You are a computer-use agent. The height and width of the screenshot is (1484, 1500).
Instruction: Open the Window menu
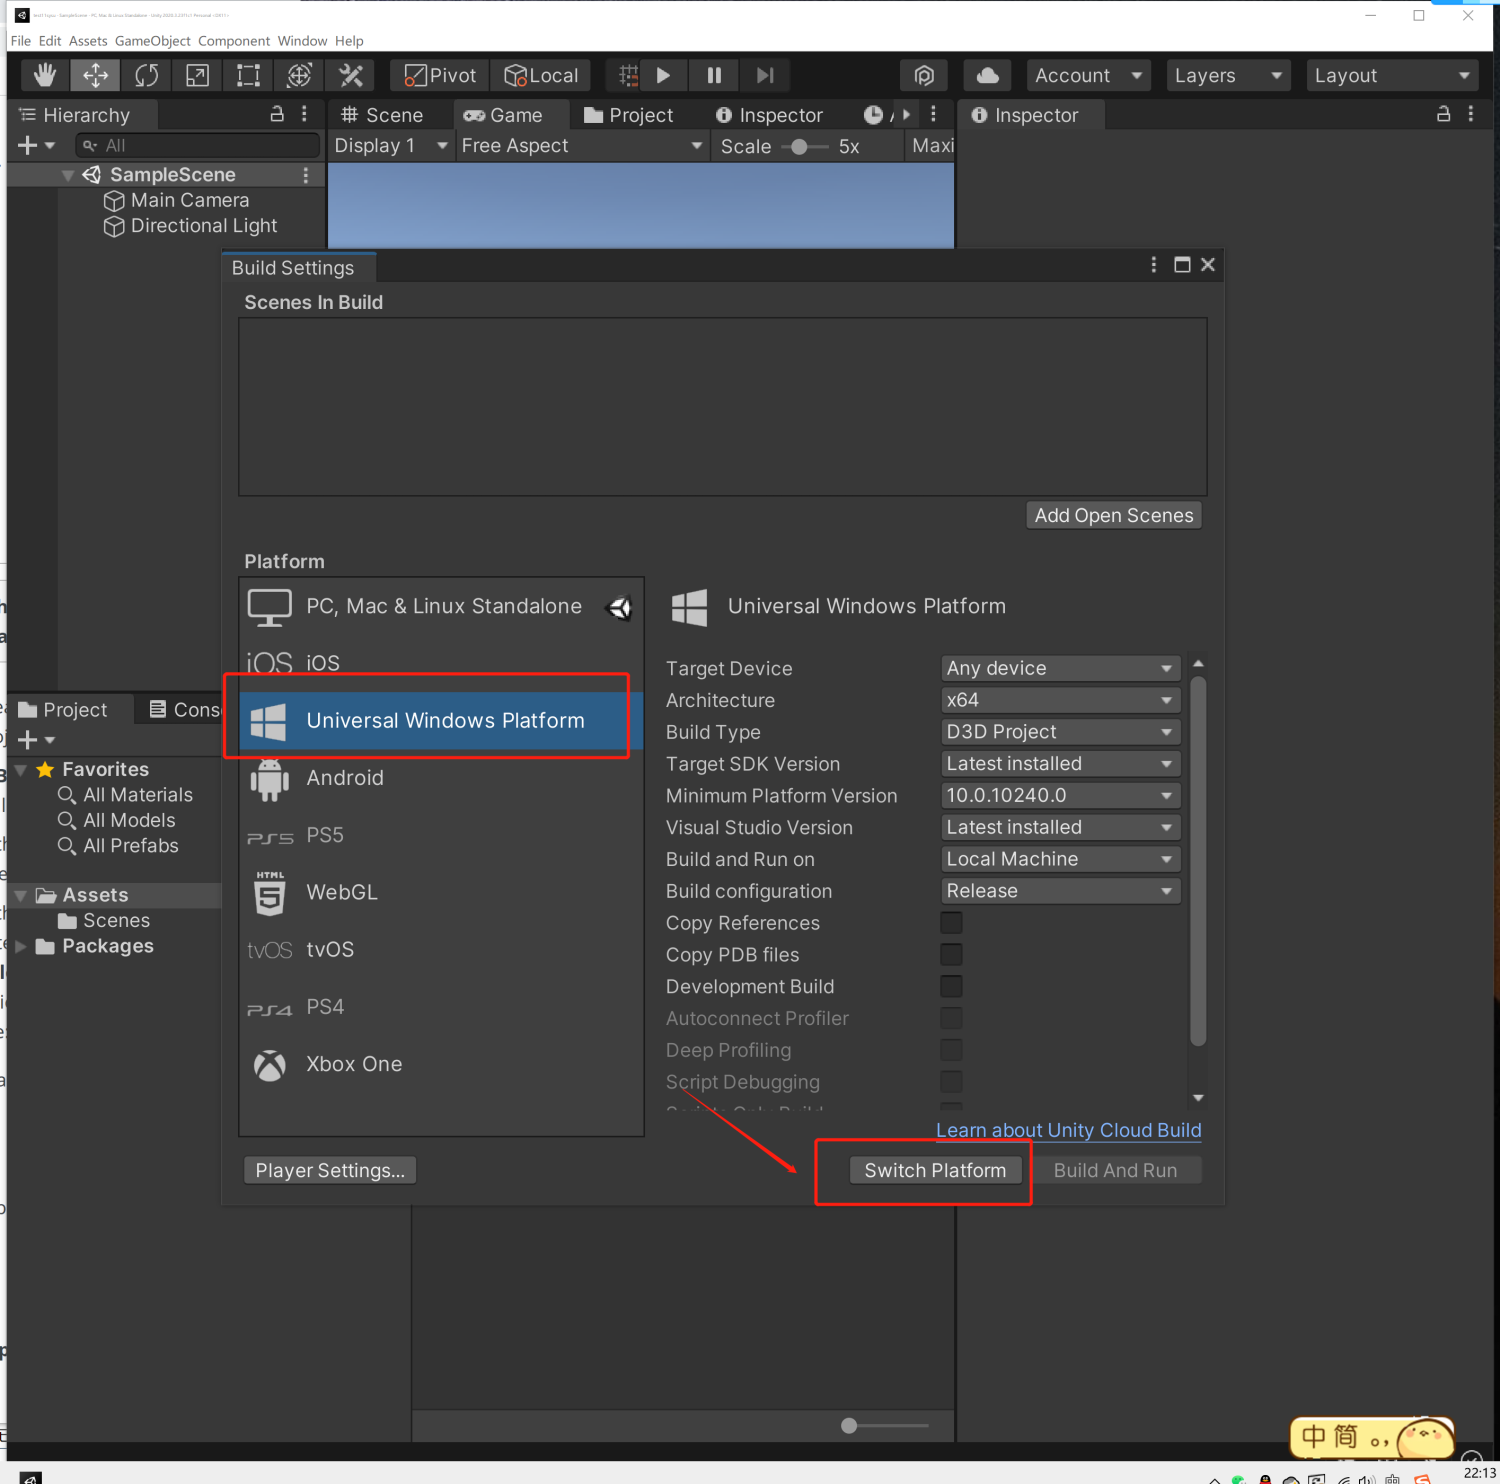tap(302, 41)
